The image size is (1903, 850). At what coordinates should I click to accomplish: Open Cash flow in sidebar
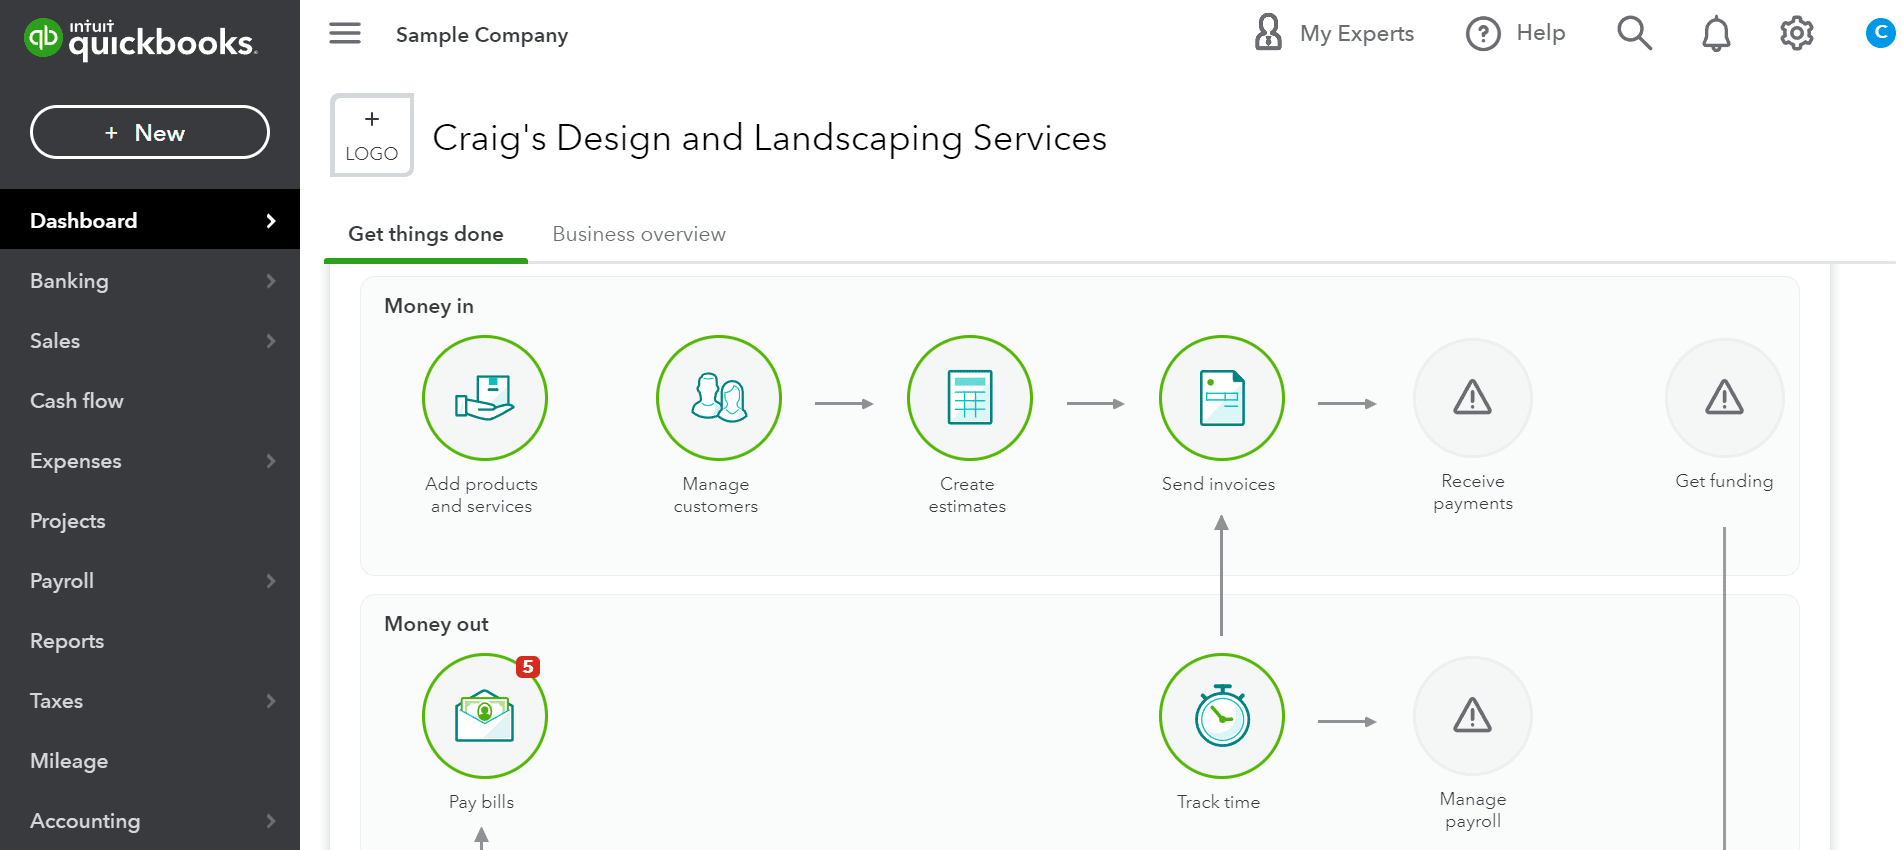(150, 401)
